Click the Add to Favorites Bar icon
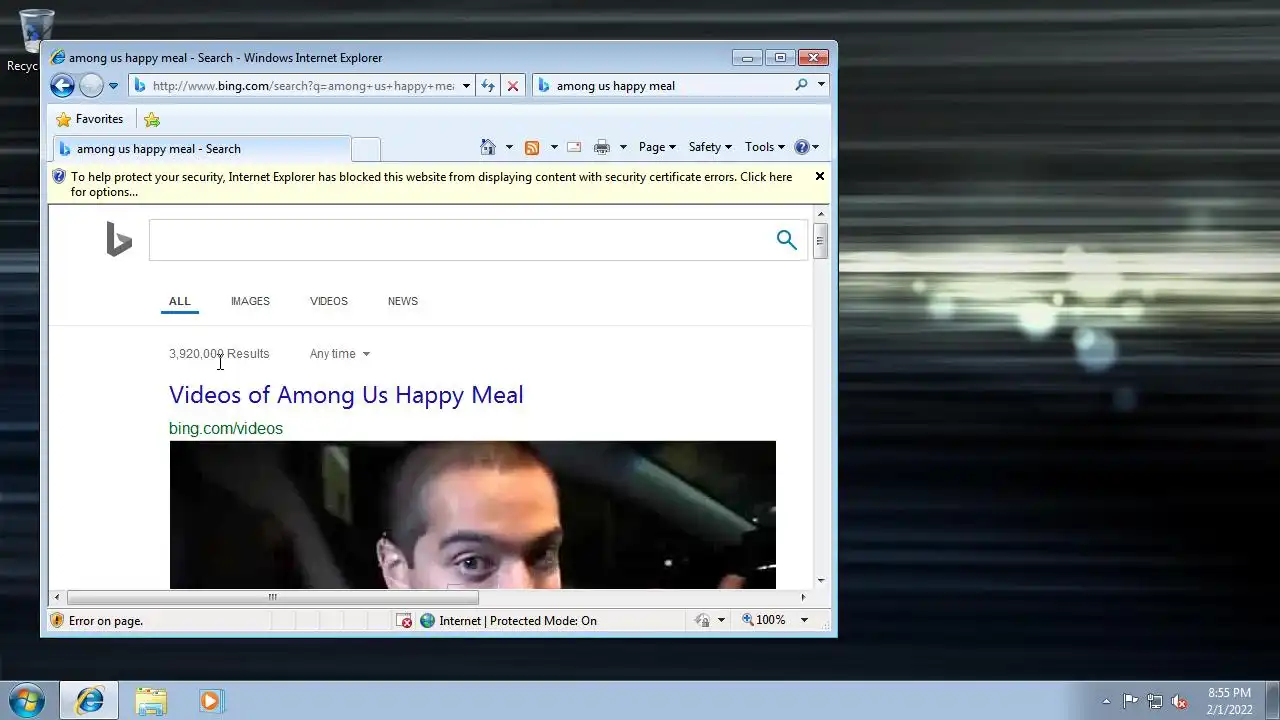Viewport: 1280px width, 720px height. click(152, 119)
